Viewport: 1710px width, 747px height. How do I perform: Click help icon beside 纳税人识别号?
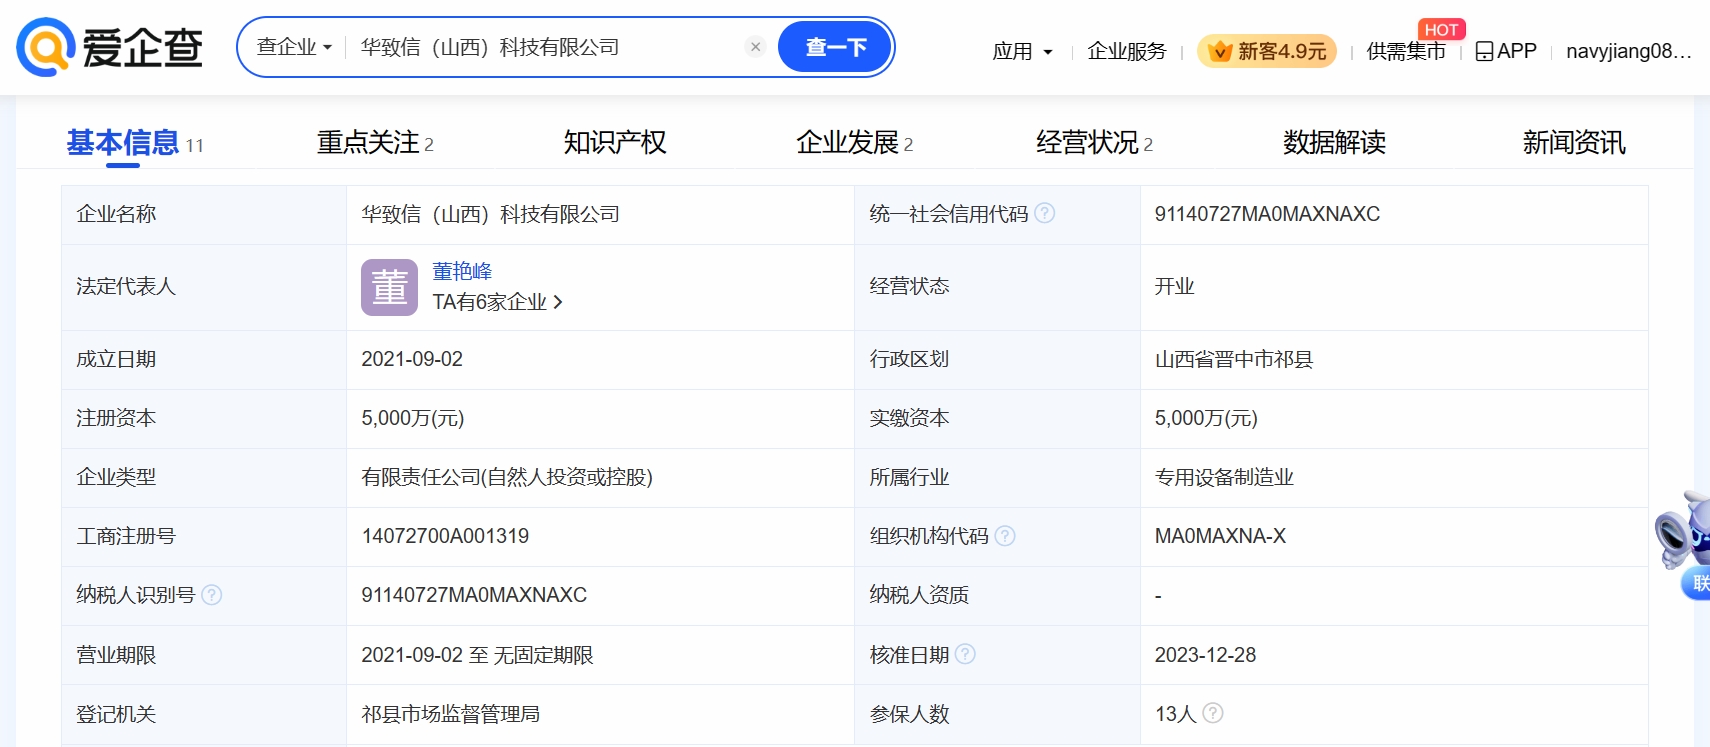(x=211, y=595)
